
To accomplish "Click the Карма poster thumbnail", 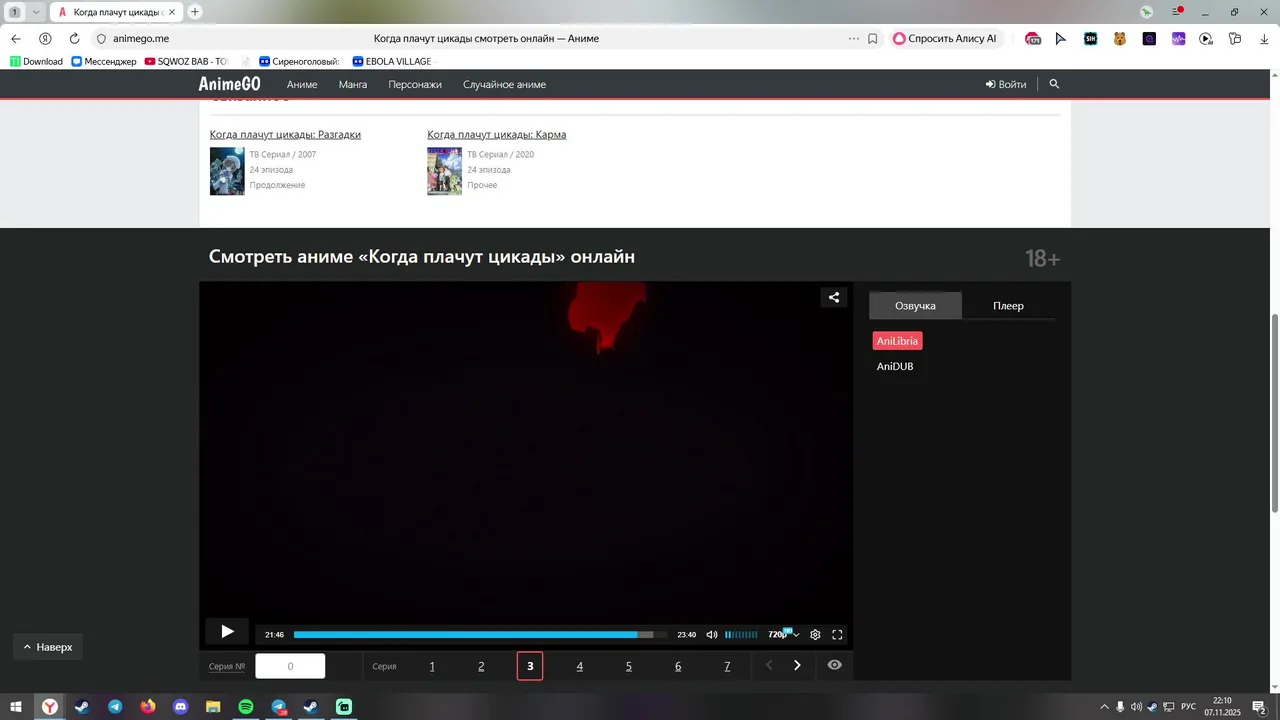I will pyautogui.click(x=444, y=171).
